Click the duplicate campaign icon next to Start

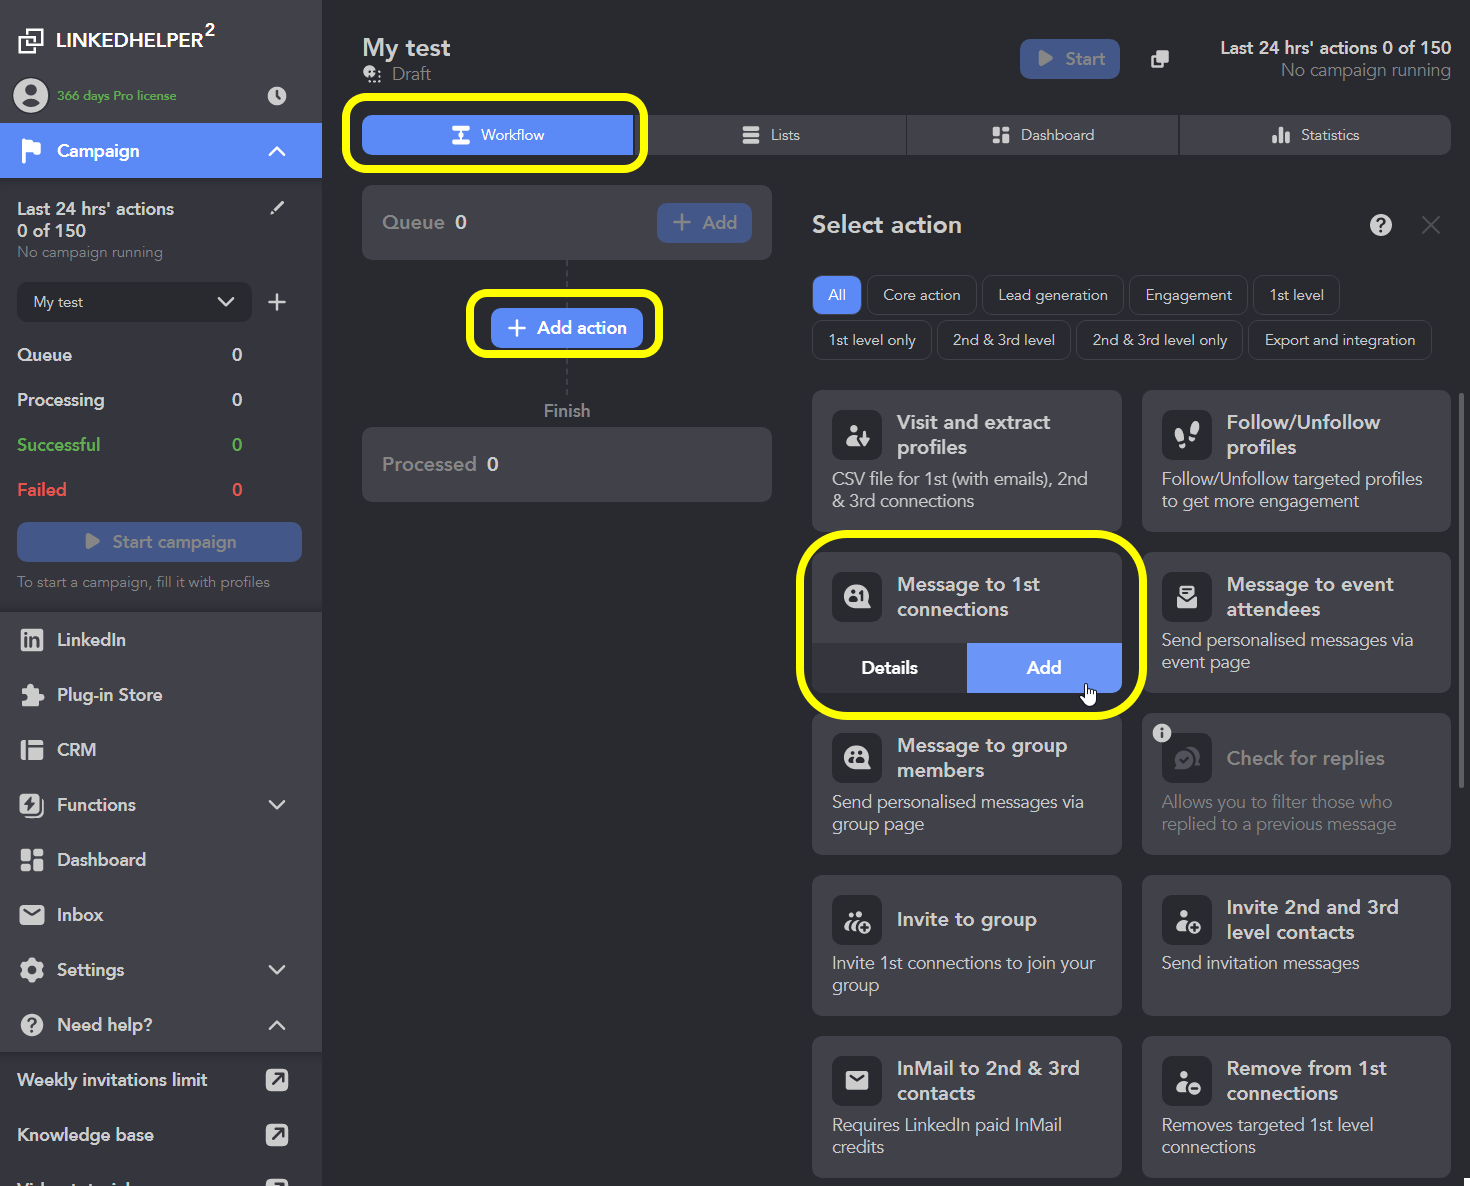point(1160,59)
